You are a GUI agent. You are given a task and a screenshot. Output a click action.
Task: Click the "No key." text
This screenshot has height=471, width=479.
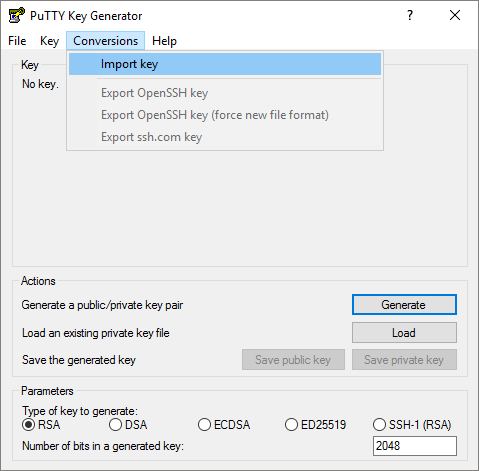tap(40, 84)
